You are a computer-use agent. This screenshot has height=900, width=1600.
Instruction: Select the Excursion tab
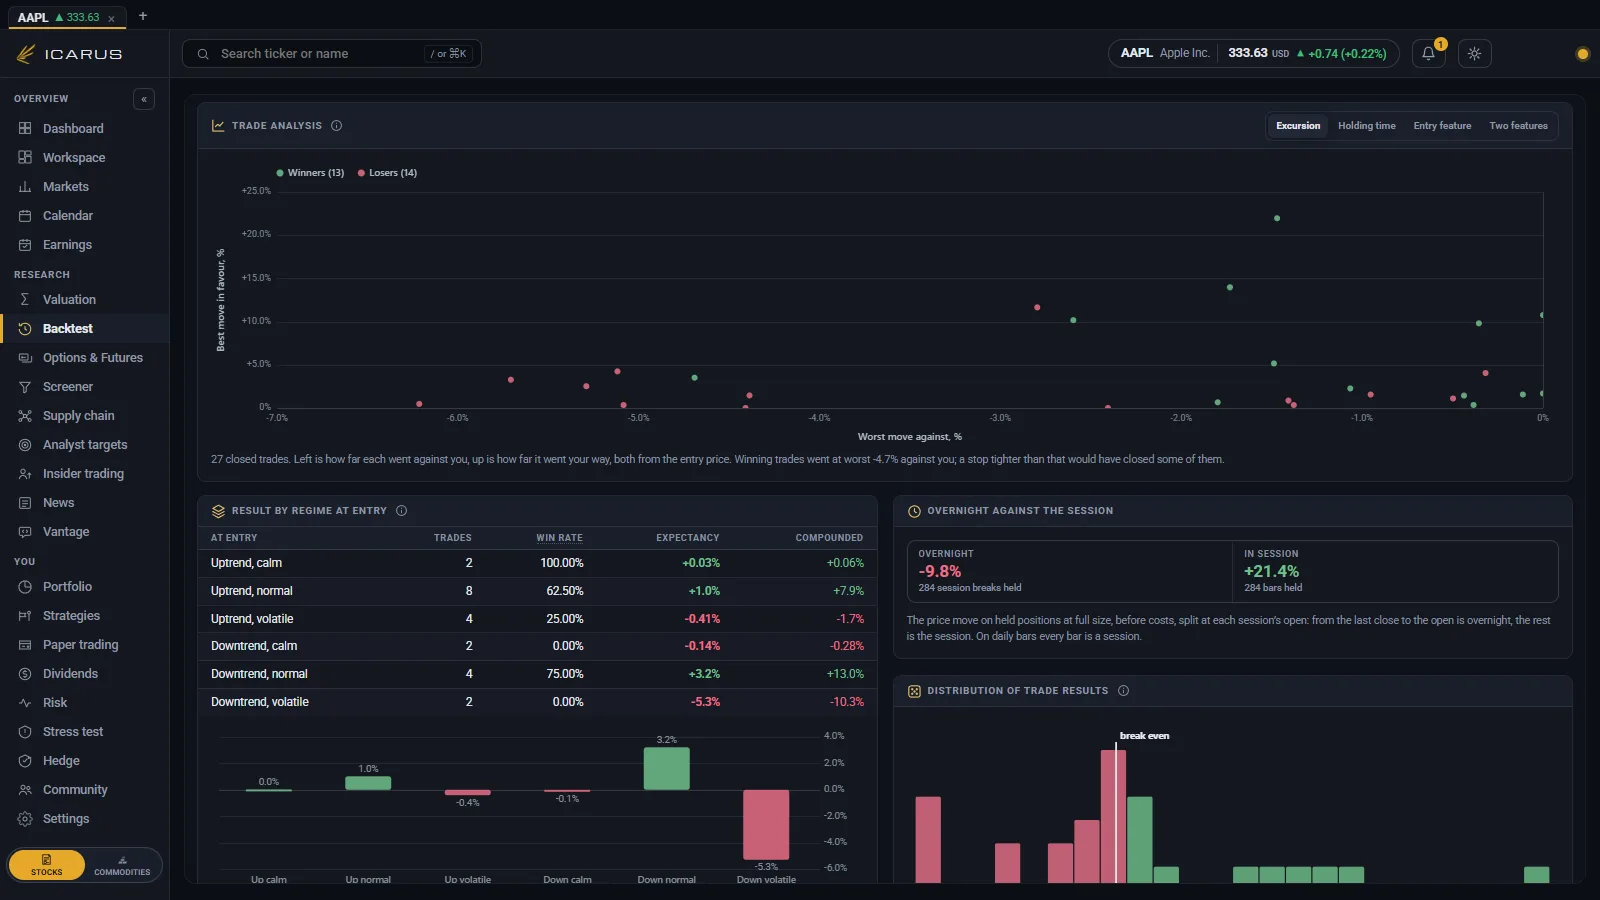pos(1298,126)
